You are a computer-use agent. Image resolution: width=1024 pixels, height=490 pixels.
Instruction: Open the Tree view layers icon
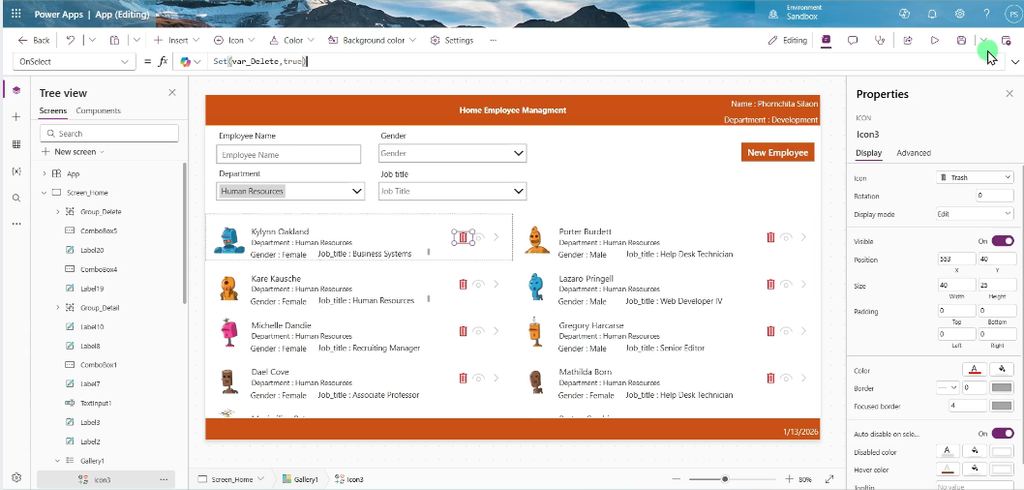(16, 90)
